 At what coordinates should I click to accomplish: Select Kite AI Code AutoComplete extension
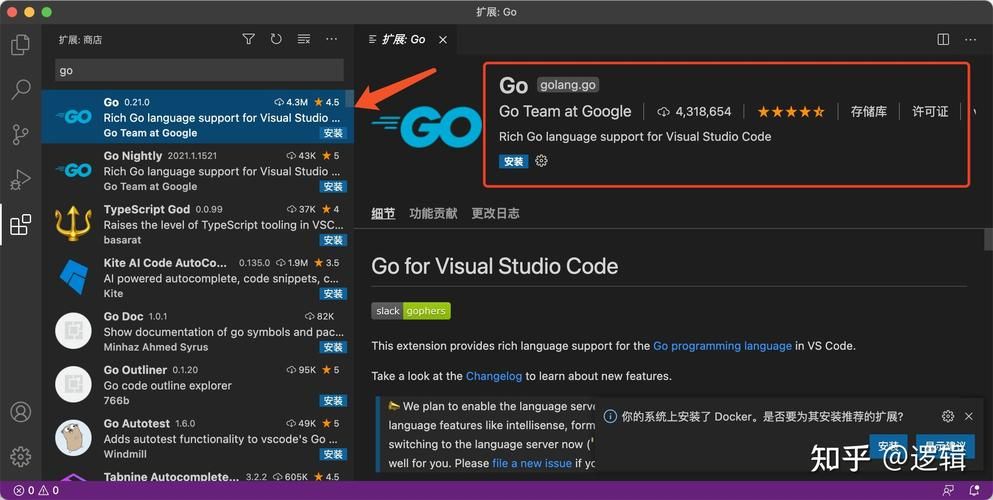pyautogui.click(x=198, y=278)
